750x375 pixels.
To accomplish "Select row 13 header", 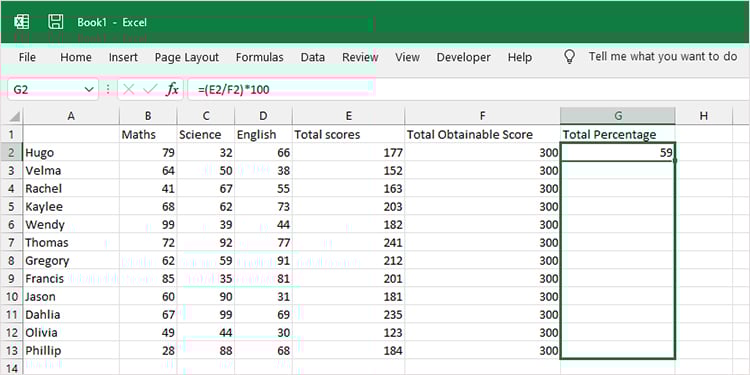I will [x=11, y=351].
